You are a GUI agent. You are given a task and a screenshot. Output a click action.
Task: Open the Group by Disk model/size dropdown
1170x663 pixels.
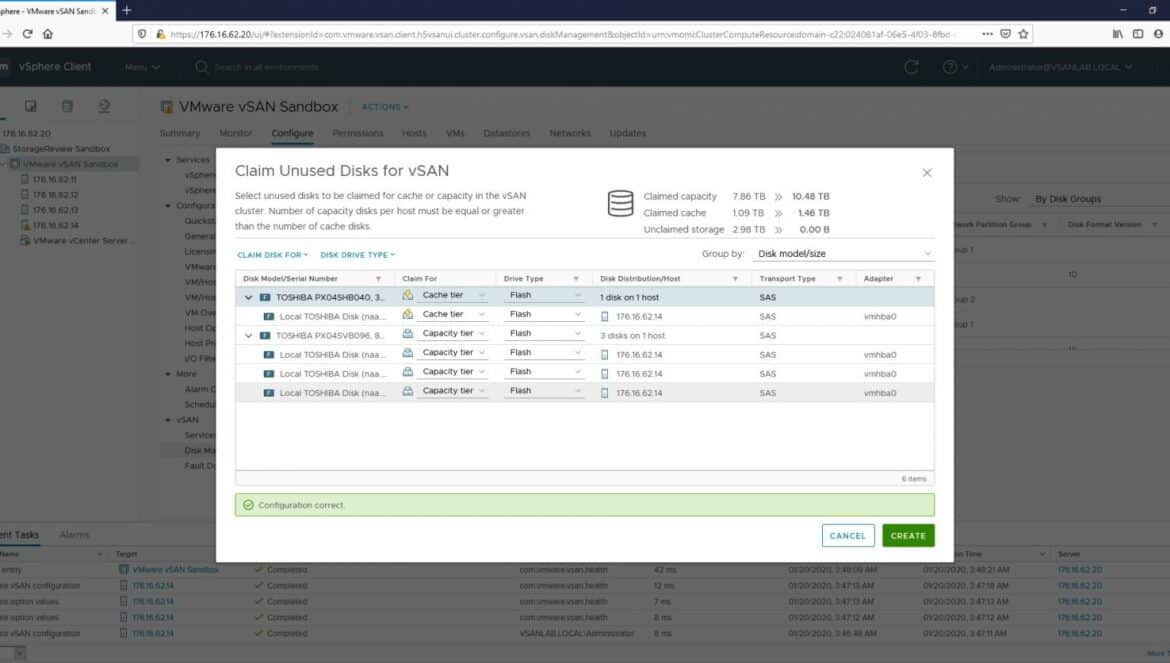coord(843,254)
